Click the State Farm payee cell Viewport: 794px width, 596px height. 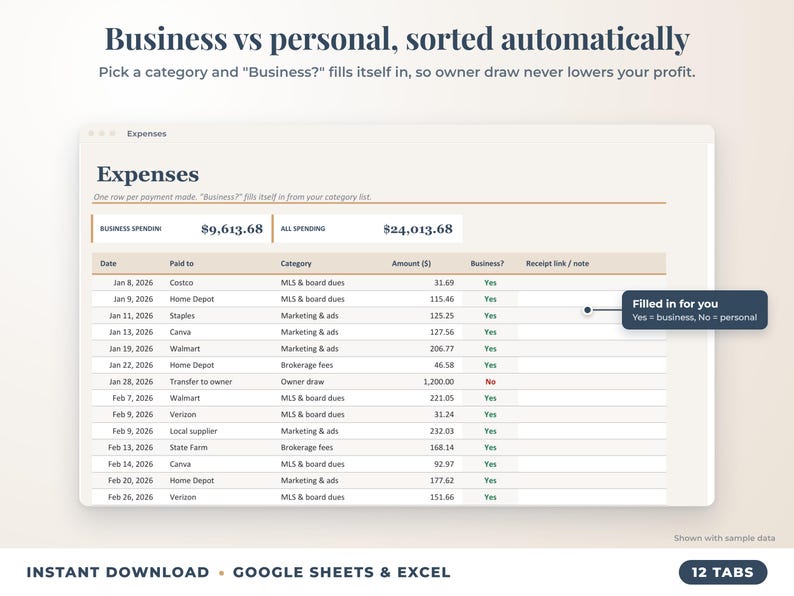coord(188,448)
